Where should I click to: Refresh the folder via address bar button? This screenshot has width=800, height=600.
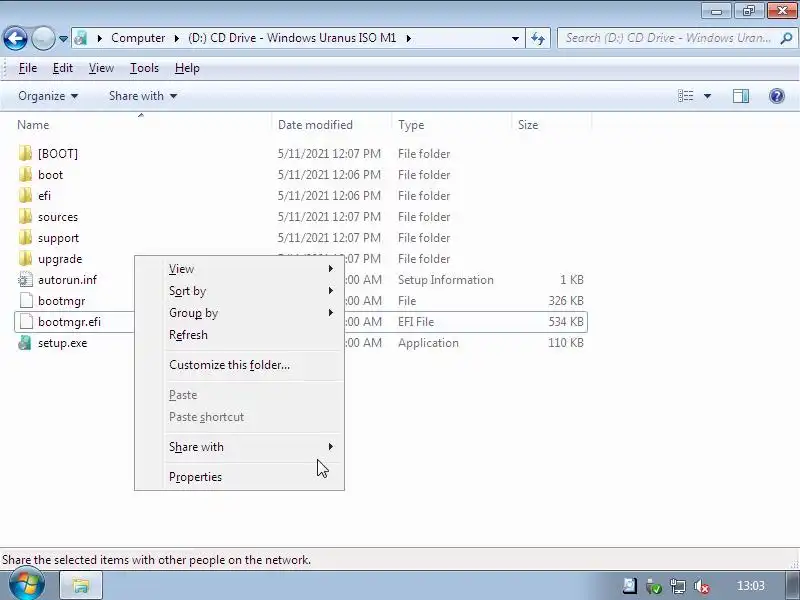(x=538, y=38)
